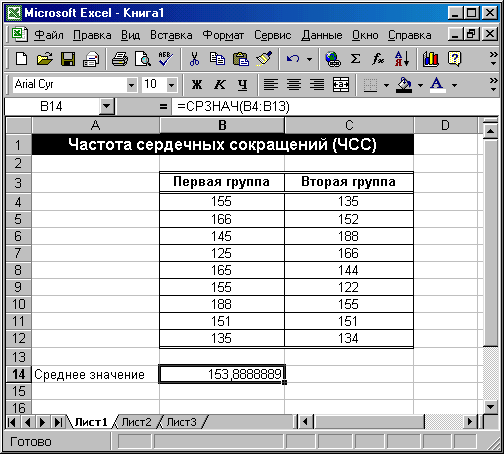Screen dimensions: 504x454
Task: Center text in the cell
Action: (x=294, y=84)
